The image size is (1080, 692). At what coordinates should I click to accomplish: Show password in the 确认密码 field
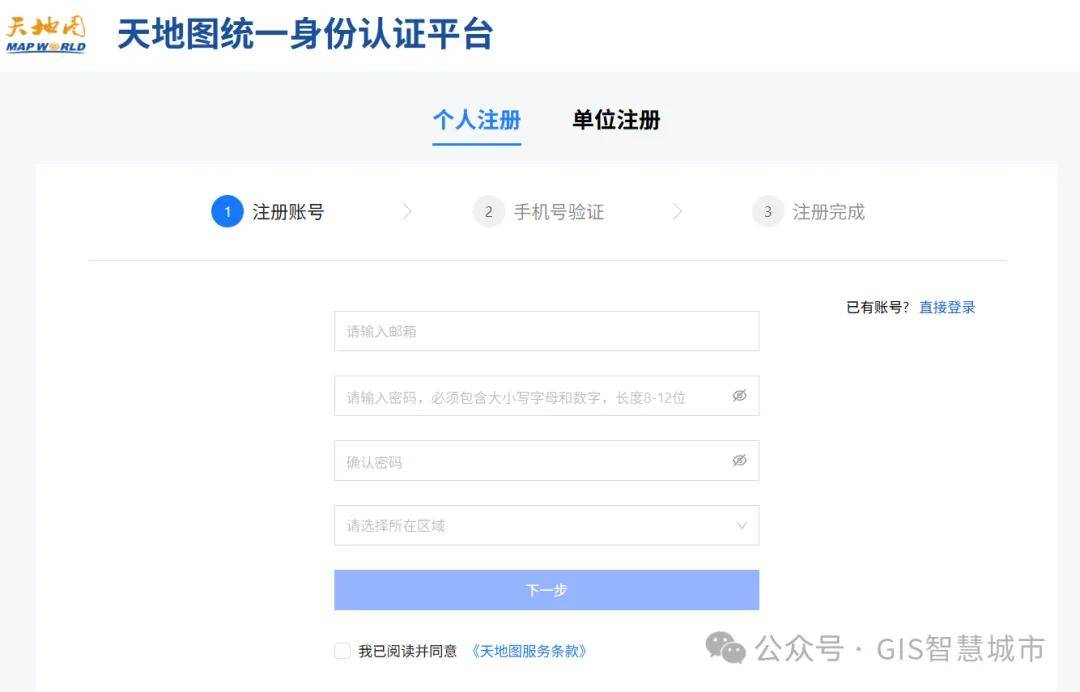click(739, 461)
